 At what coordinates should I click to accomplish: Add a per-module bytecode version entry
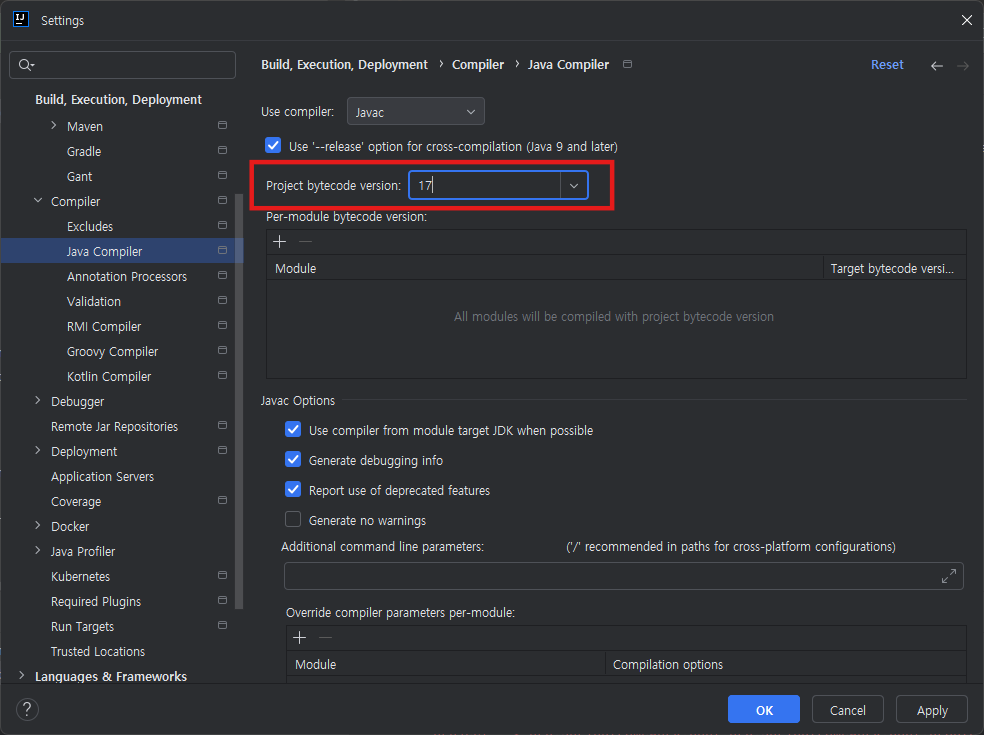coord(280,242)
